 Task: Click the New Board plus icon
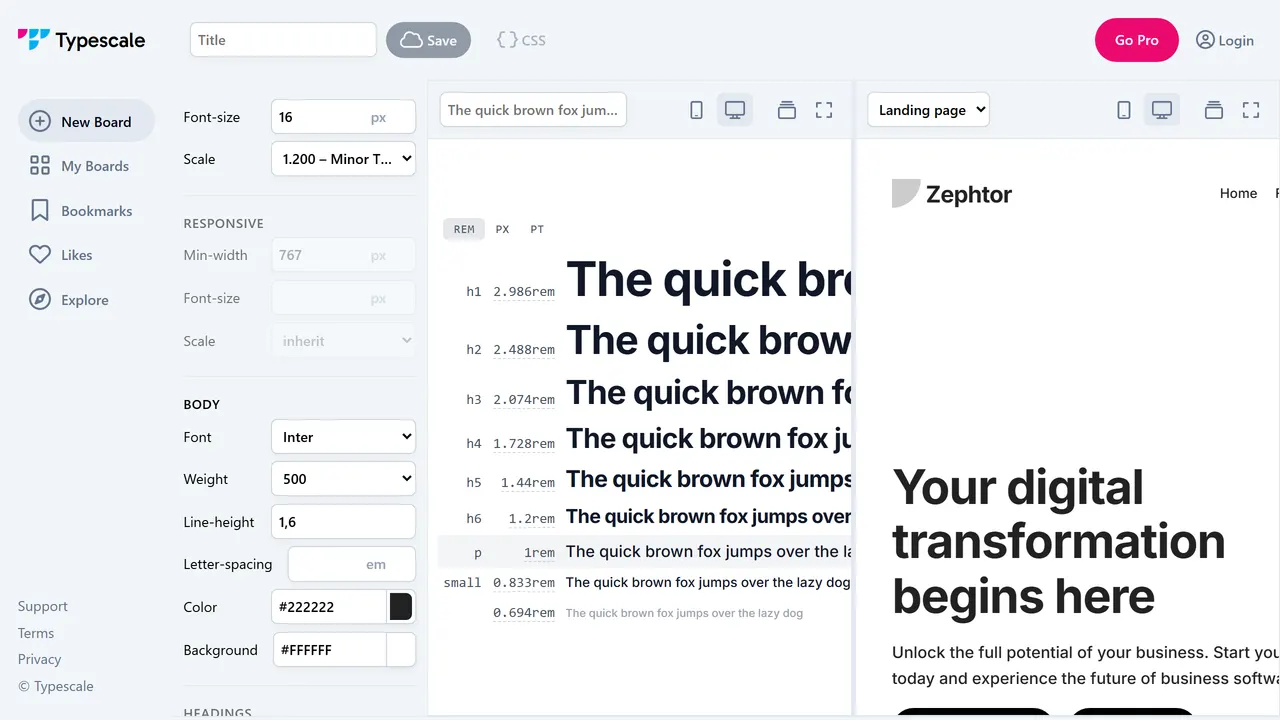tap(40, 121)
